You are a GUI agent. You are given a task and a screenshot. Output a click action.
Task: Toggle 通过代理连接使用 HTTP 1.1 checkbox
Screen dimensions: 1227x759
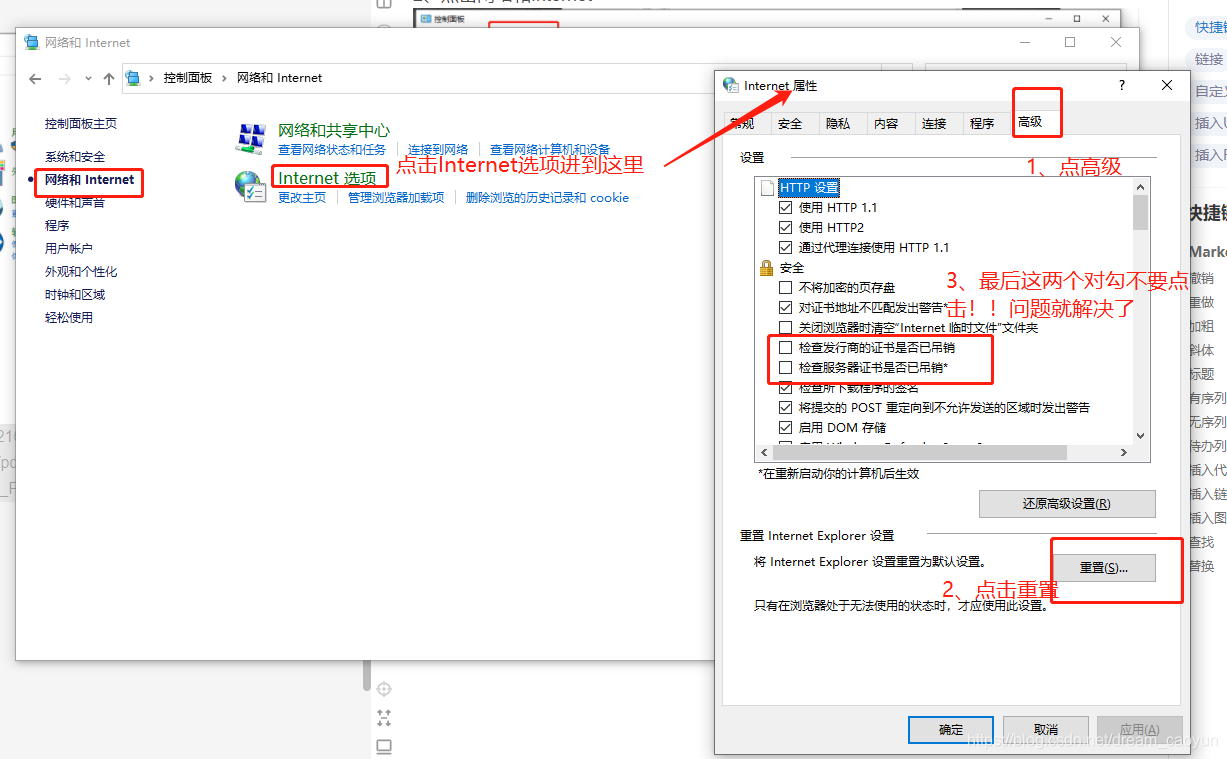(785, 248)
